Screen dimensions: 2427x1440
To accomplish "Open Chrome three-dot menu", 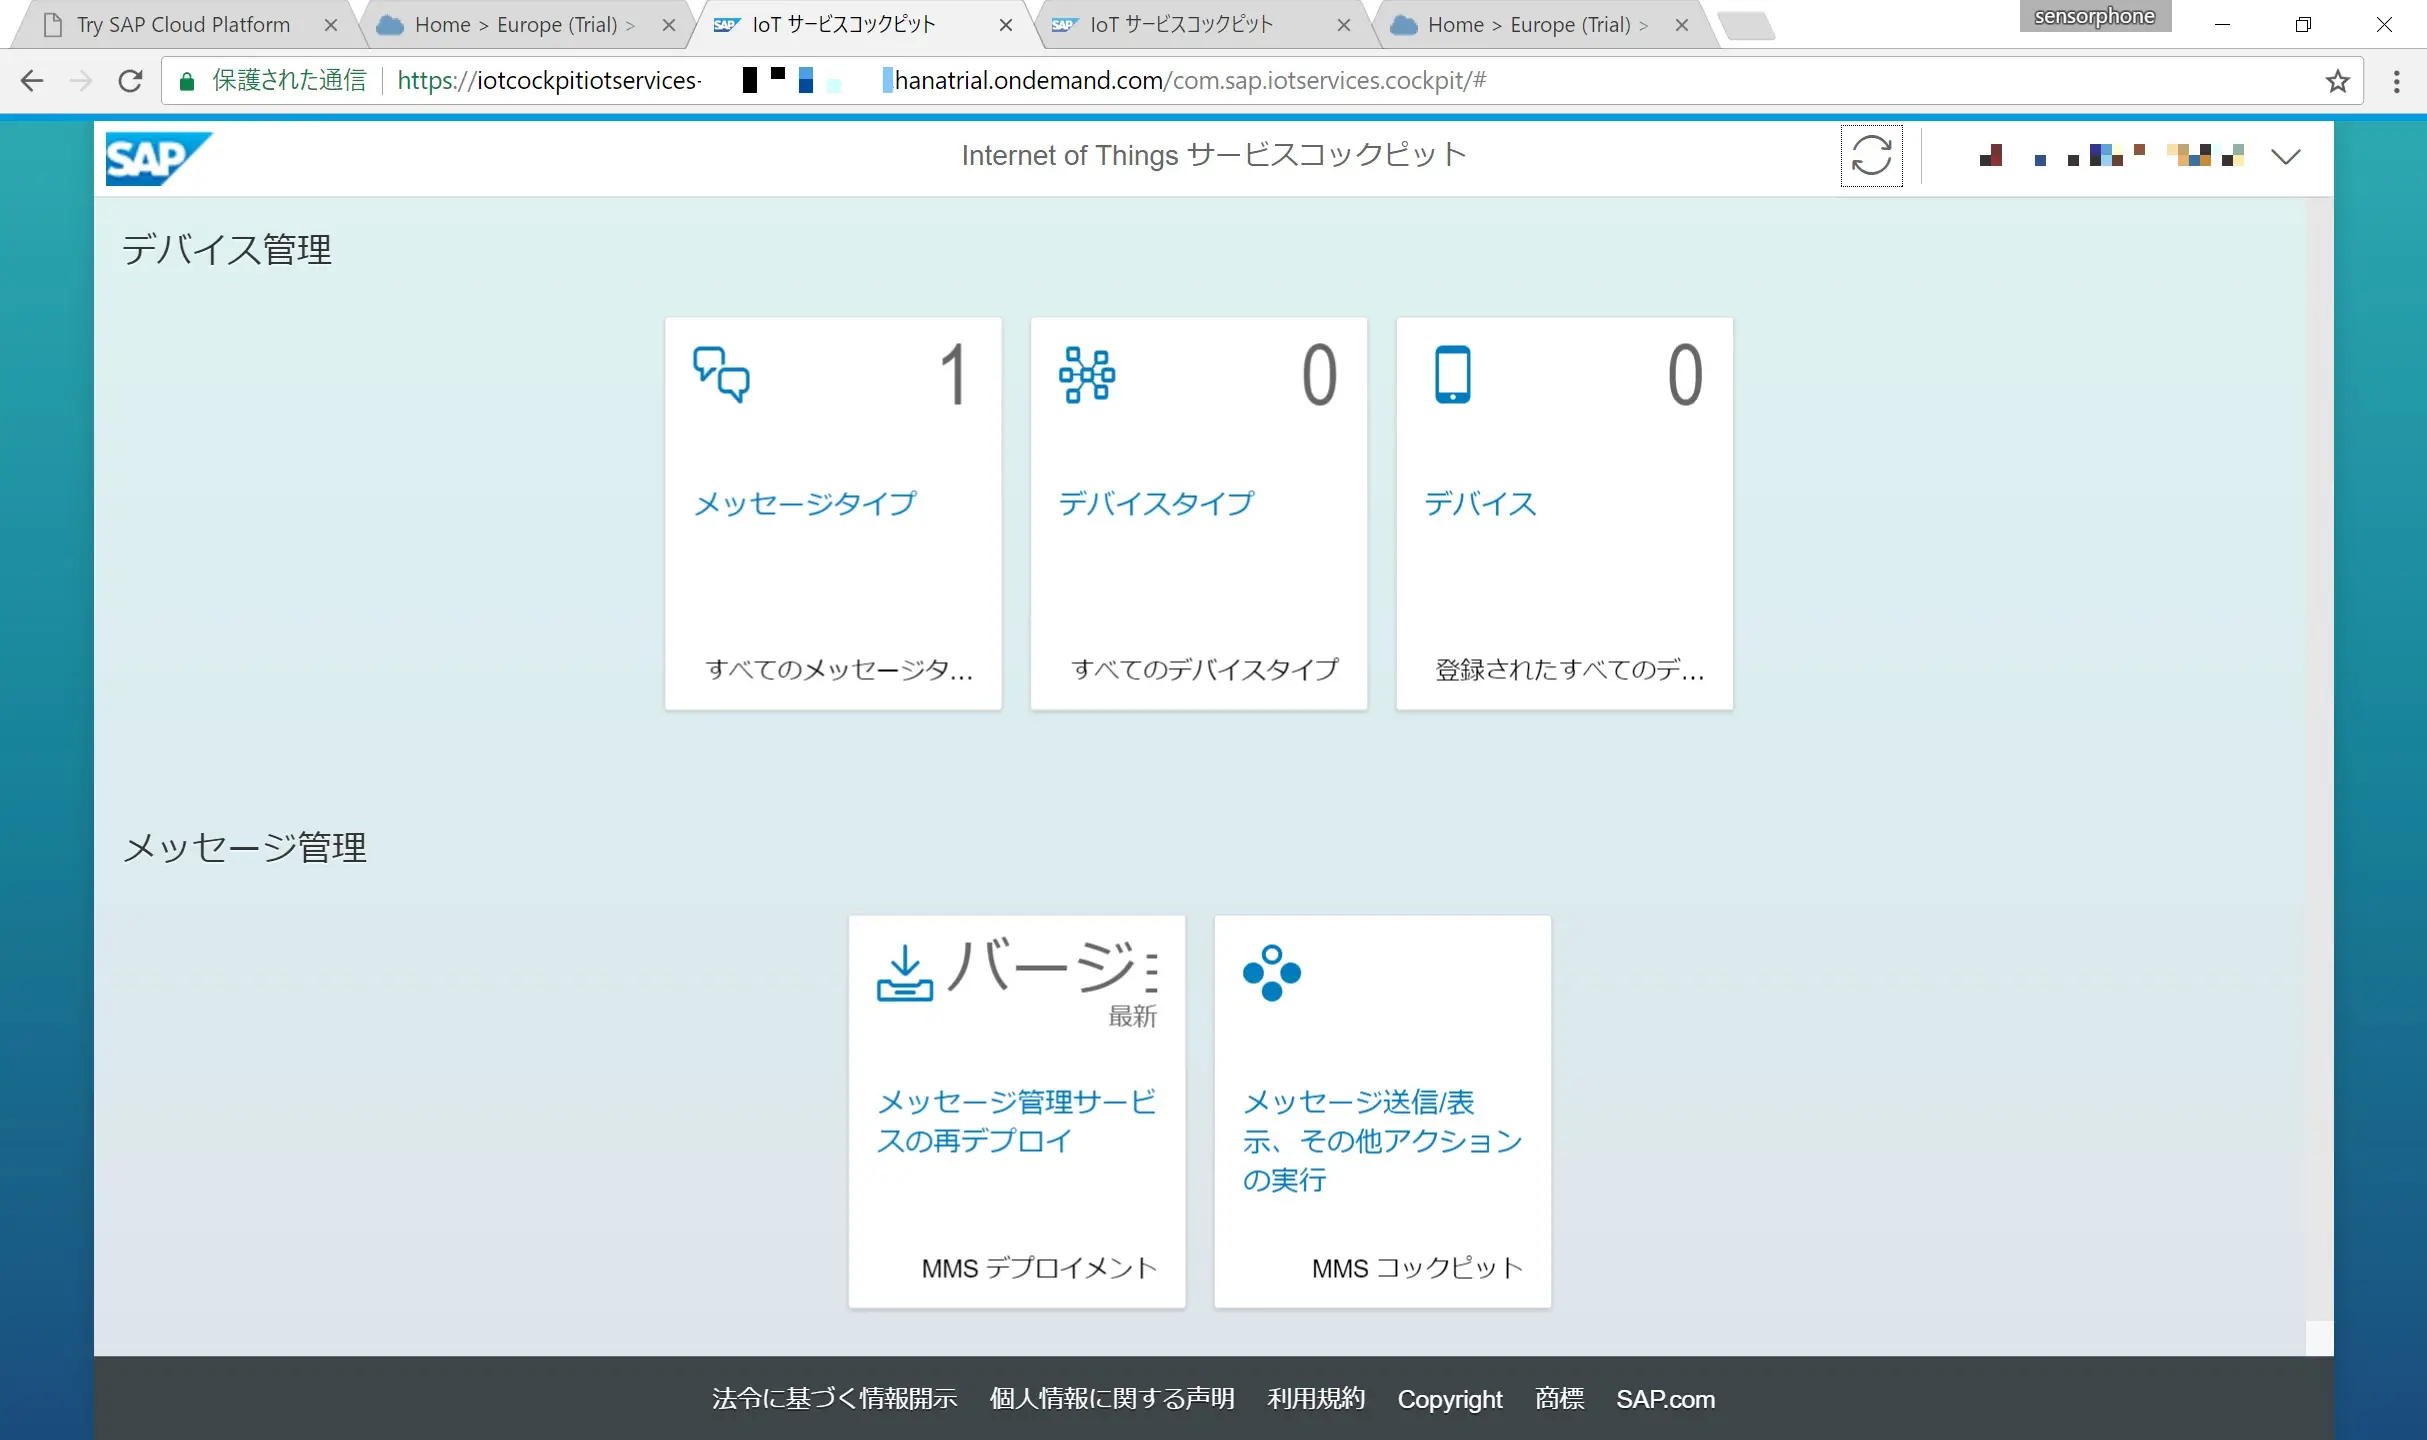I will click(x=2397, y=81).
